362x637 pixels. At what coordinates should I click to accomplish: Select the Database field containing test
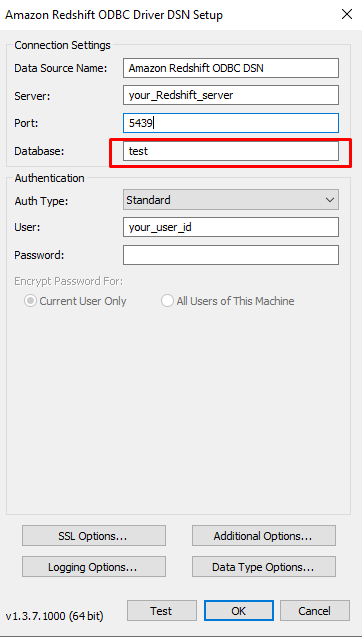click(x=231, y=151)
